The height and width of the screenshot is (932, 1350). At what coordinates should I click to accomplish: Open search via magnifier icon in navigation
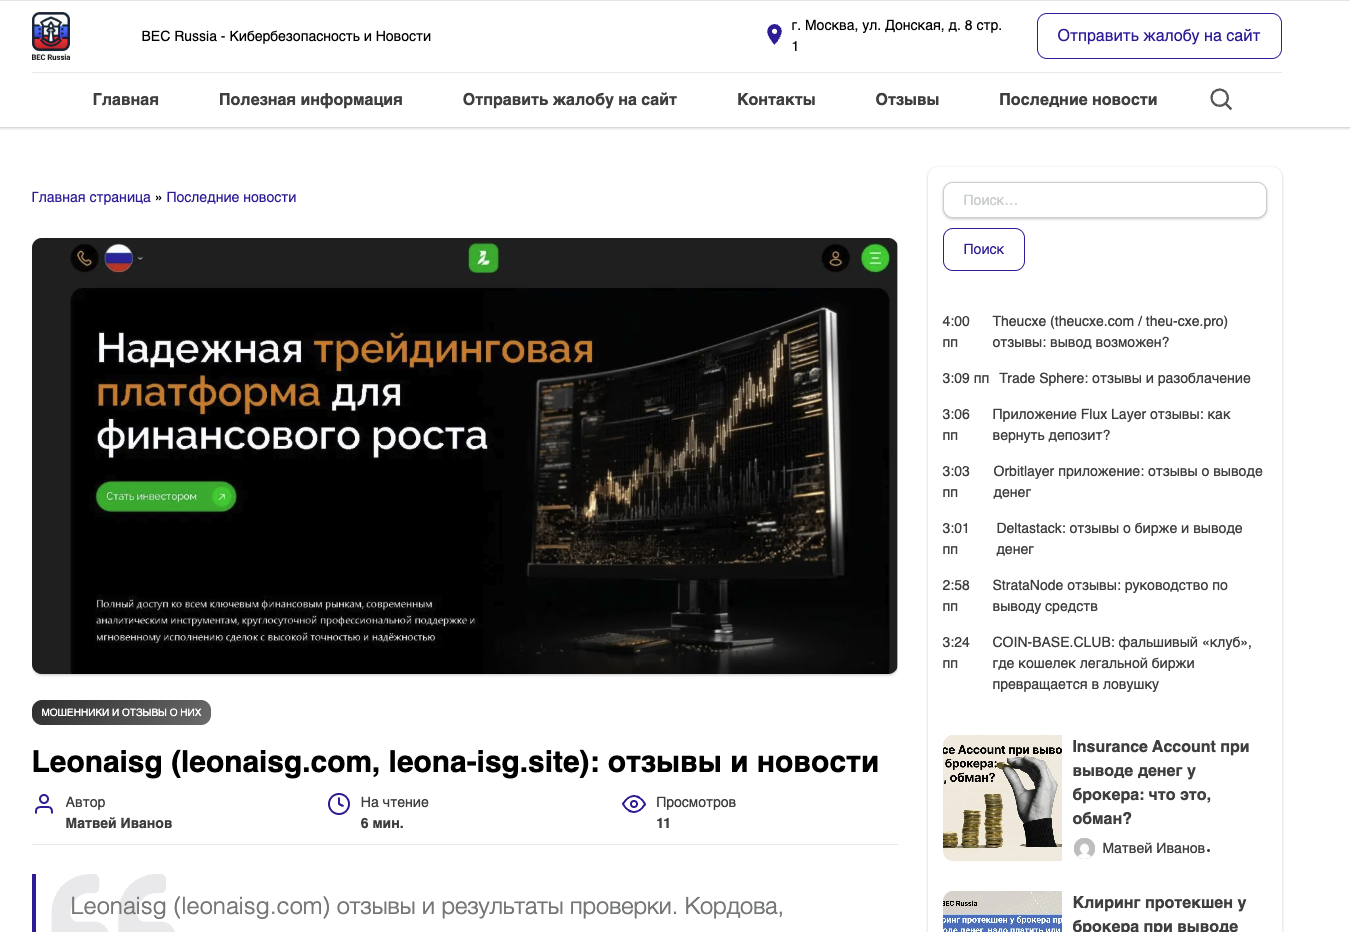(x=1221, y=99)
